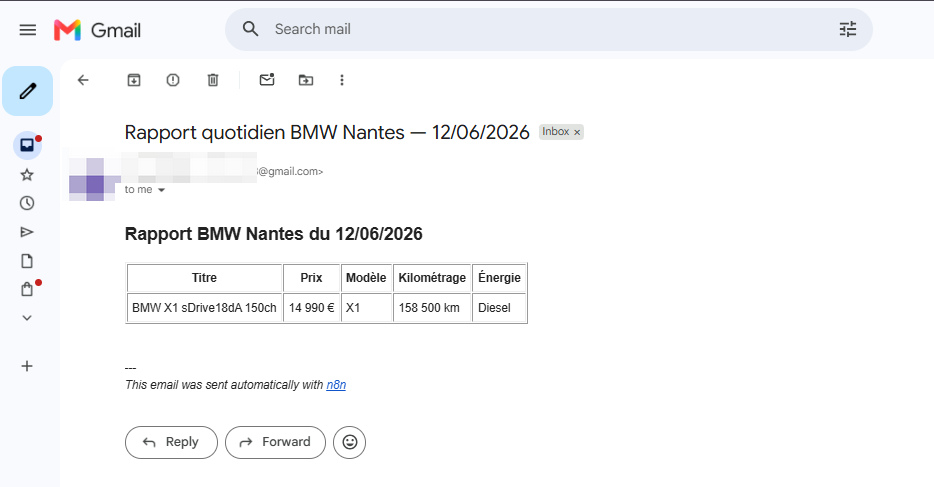
Task: Expand More labels chevron in sidebar
Action: [27, 318]
